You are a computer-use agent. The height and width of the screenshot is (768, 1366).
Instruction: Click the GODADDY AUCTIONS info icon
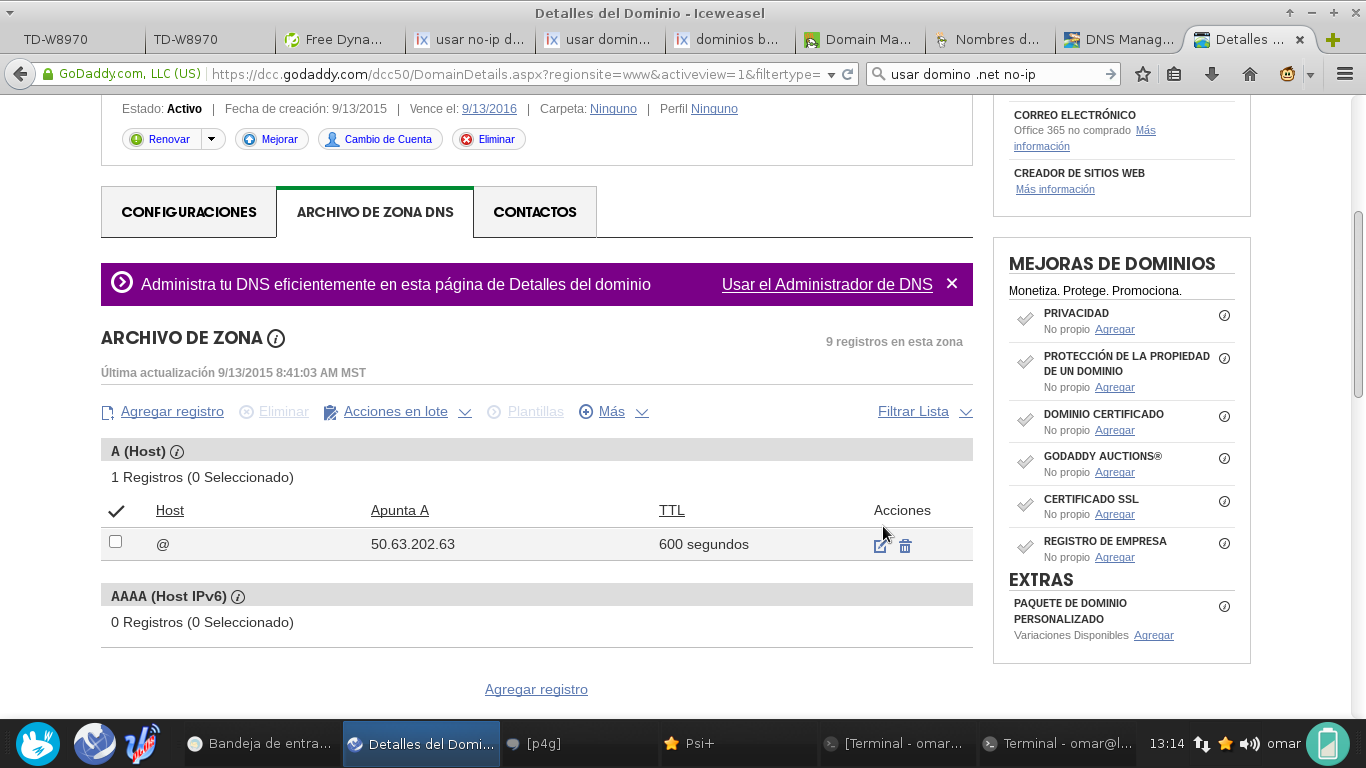pos(1224,458)
